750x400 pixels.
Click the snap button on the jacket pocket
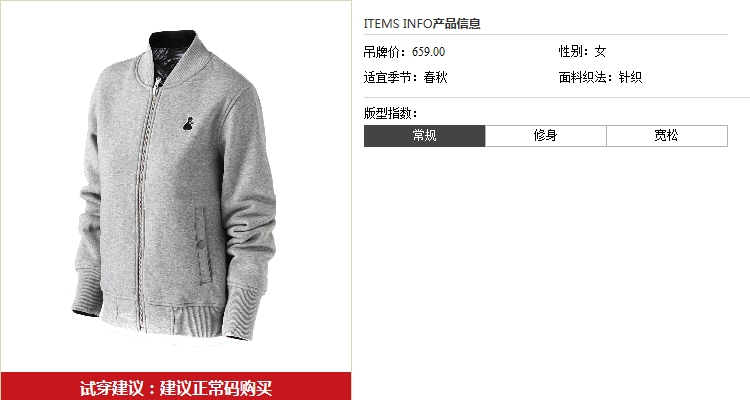(x=201, y=244)
